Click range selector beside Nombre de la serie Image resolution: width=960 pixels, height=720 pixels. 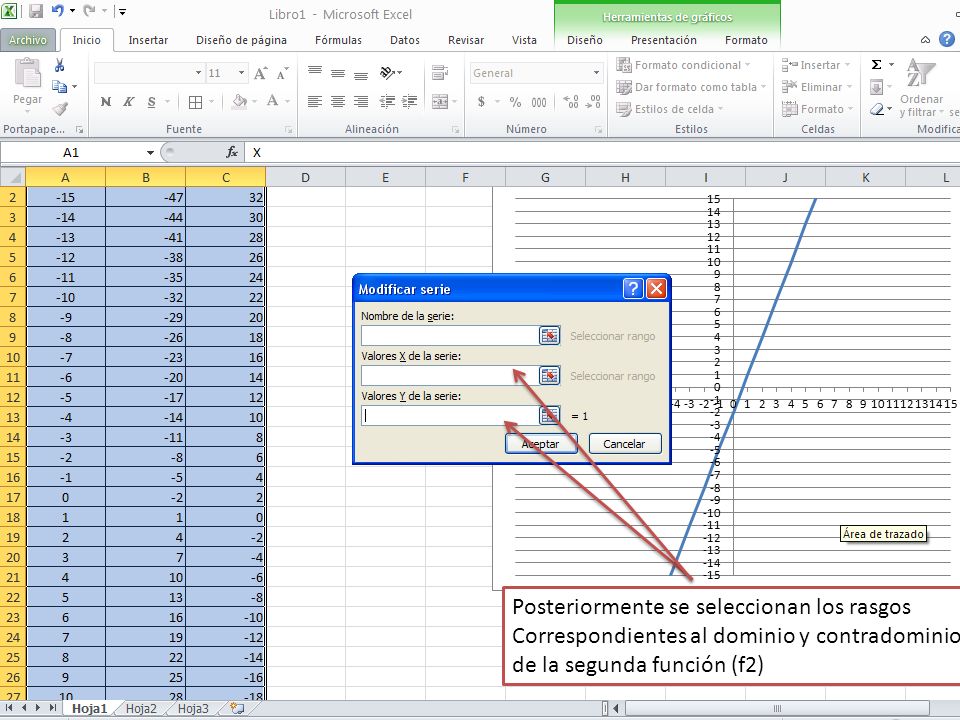click(549, 336)
